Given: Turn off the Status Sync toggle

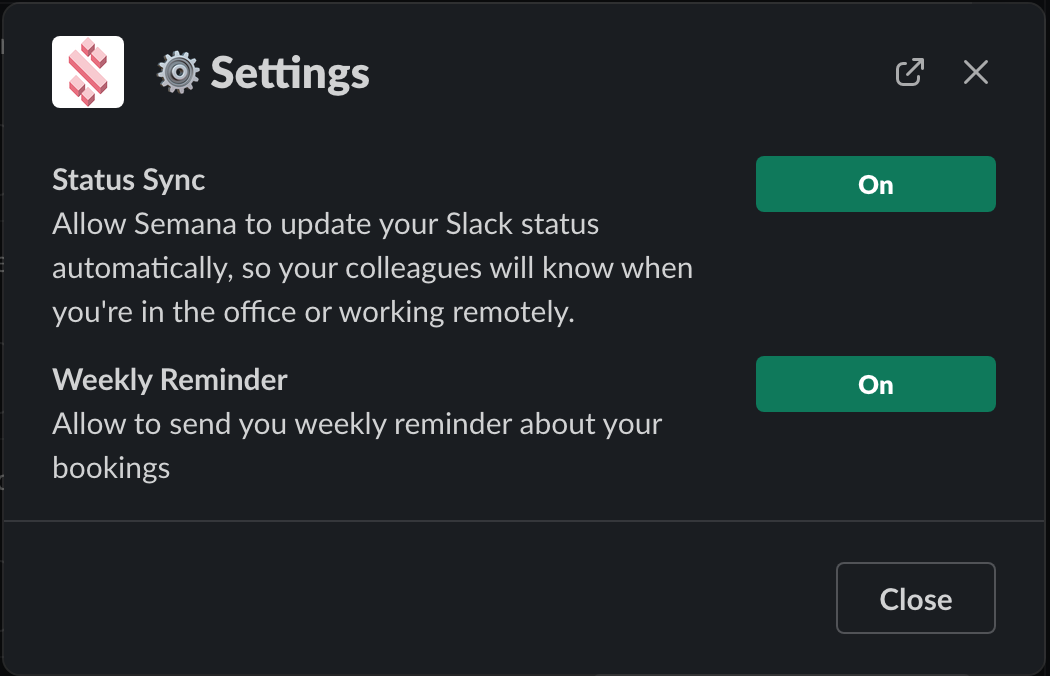Looking at the screenshot, I should (875, 184).
